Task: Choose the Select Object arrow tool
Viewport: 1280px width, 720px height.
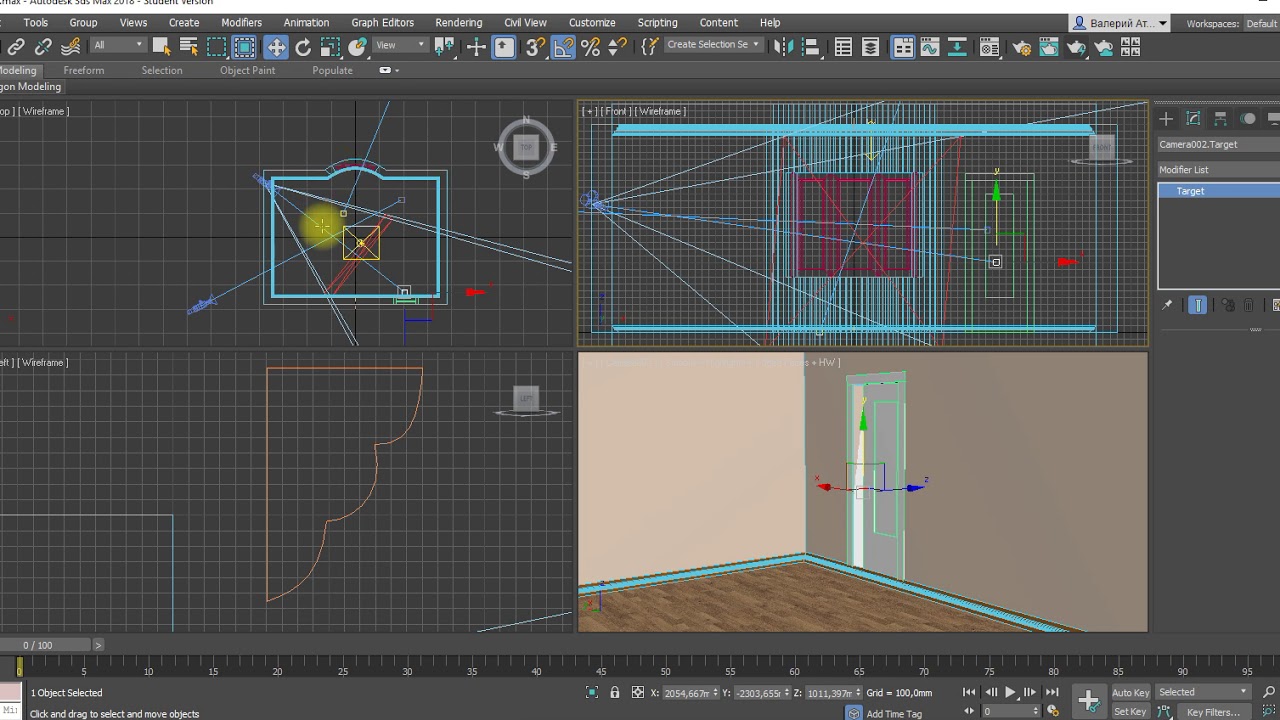Action: (x=161, y=47)
